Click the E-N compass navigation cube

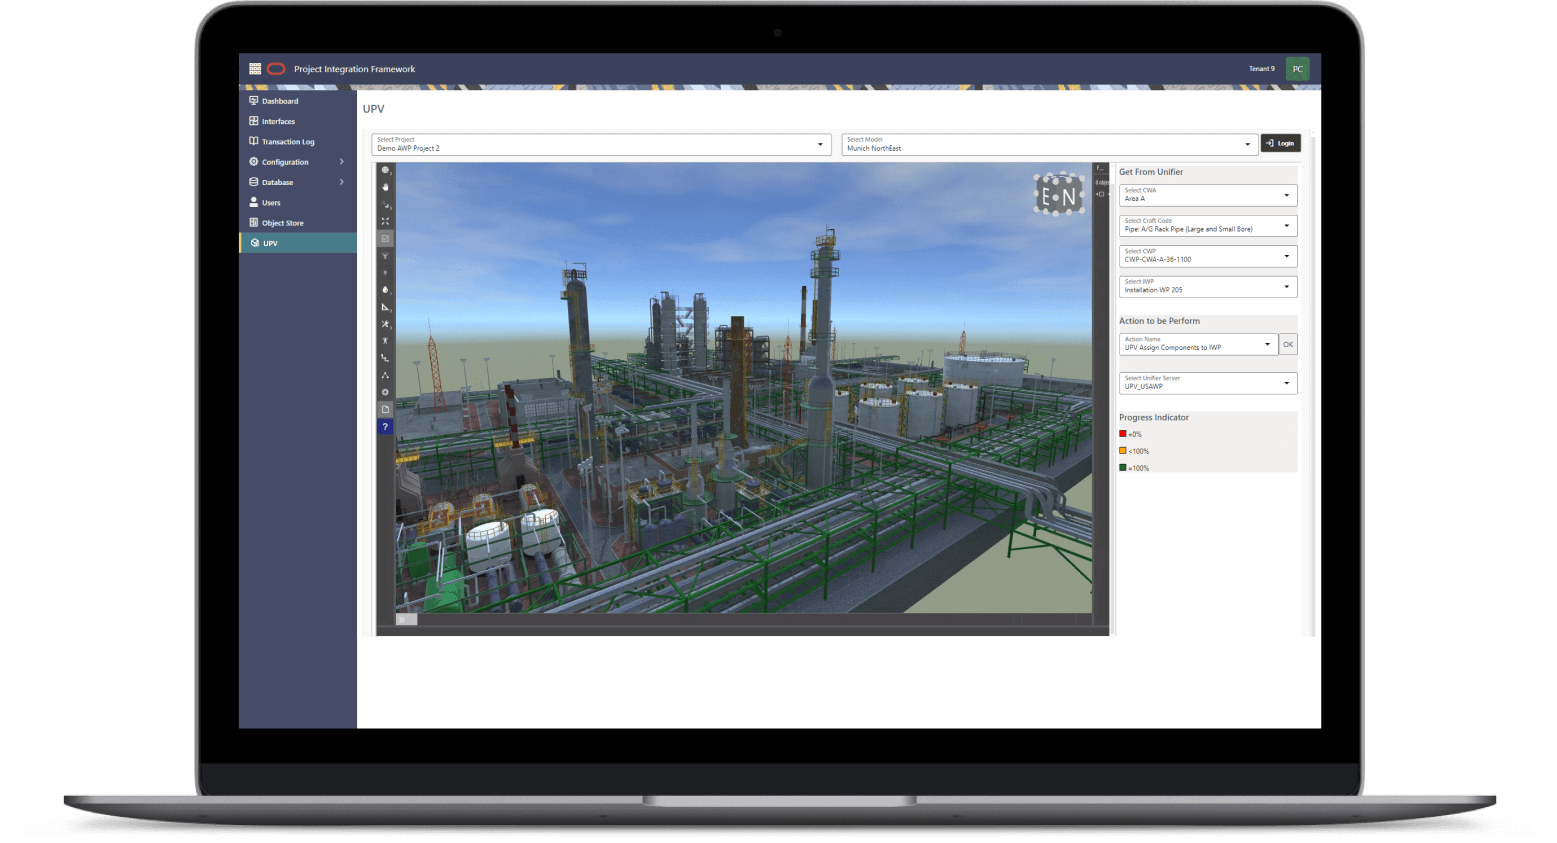[x=1058, y=196]
